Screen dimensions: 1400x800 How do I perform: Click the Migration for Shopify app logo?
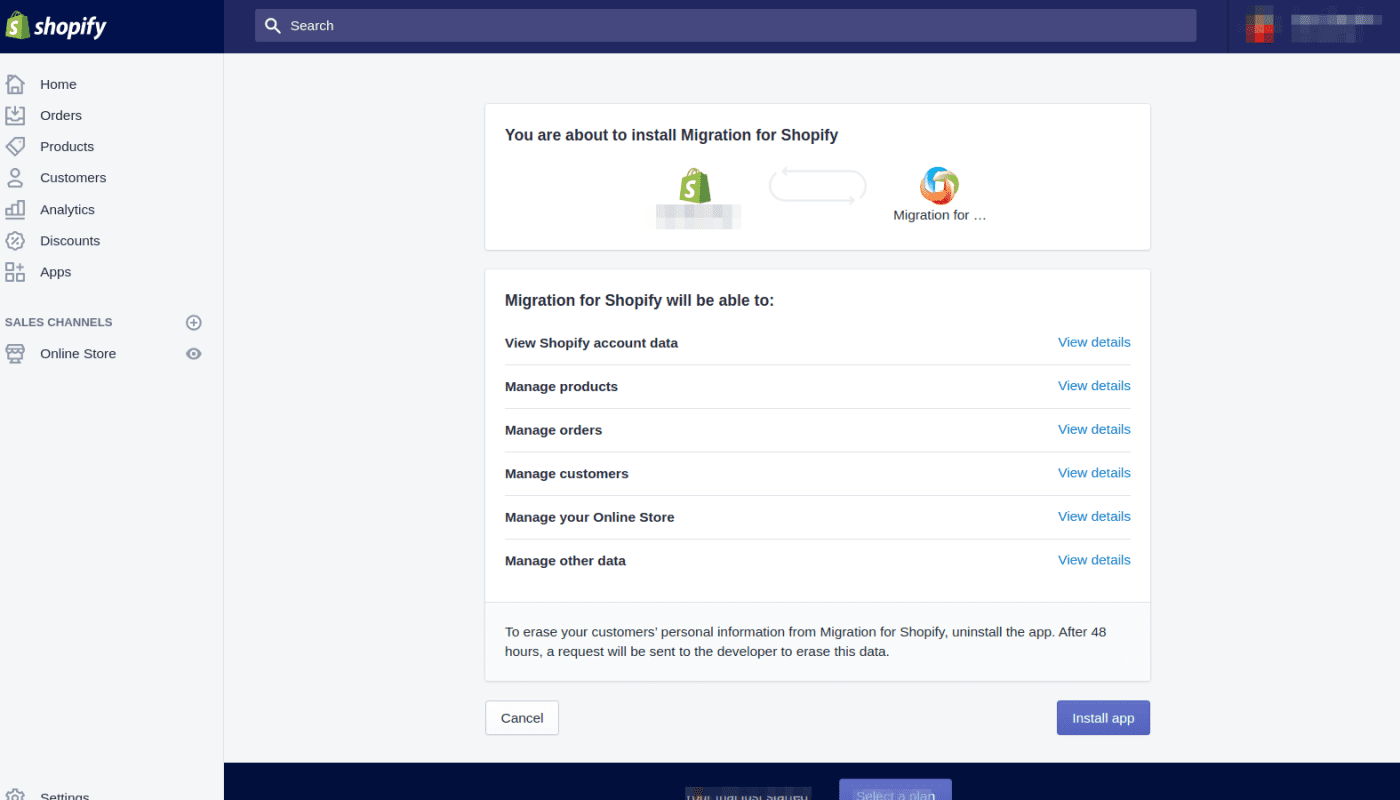pos(939,185)
